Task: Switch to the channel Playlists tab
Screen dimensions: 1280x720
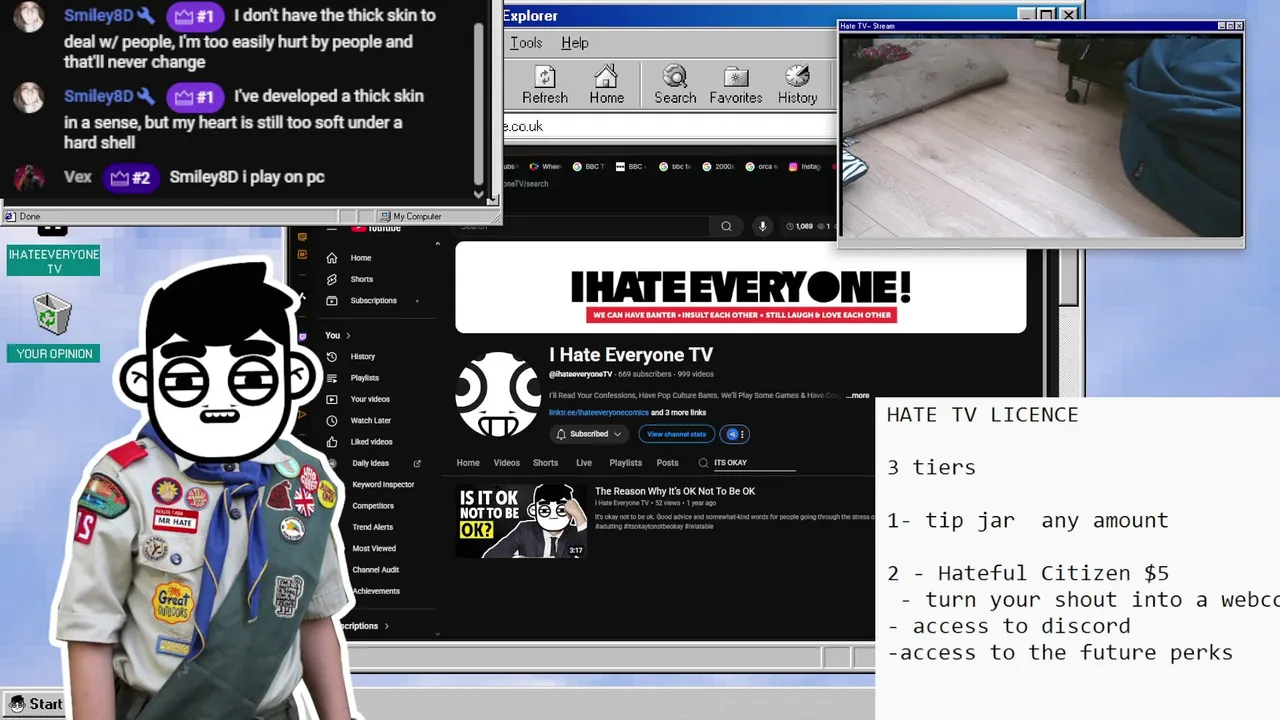Action: [x=625, y=463]
